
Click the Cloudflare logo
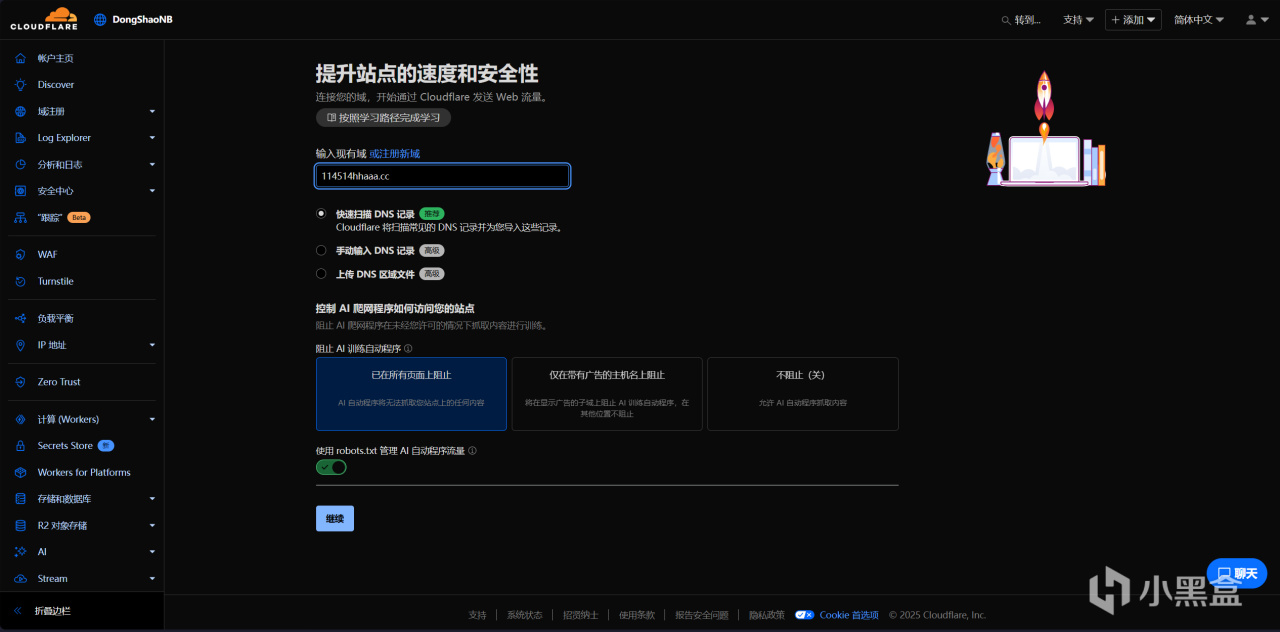click(x=43, y=19)
